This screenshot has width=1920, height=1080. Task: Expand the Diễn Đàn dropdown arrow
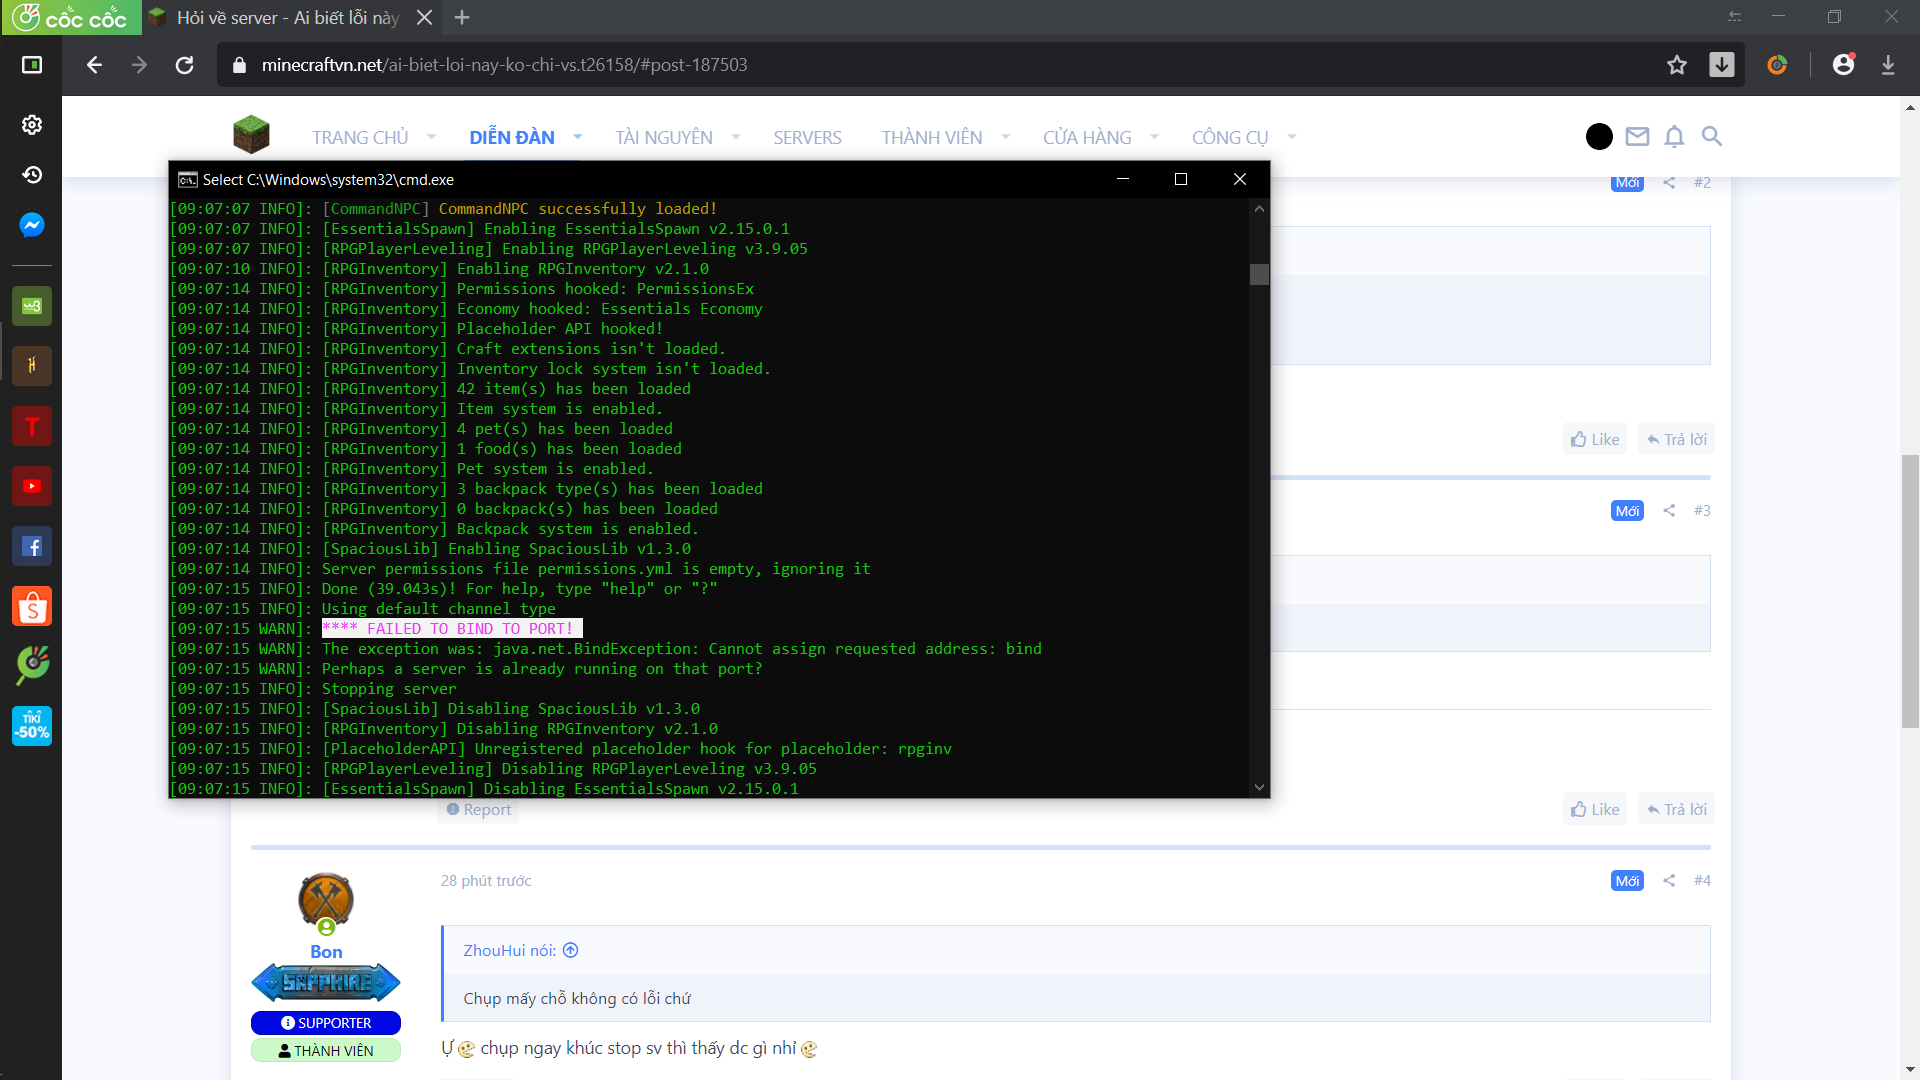(578, 137)
